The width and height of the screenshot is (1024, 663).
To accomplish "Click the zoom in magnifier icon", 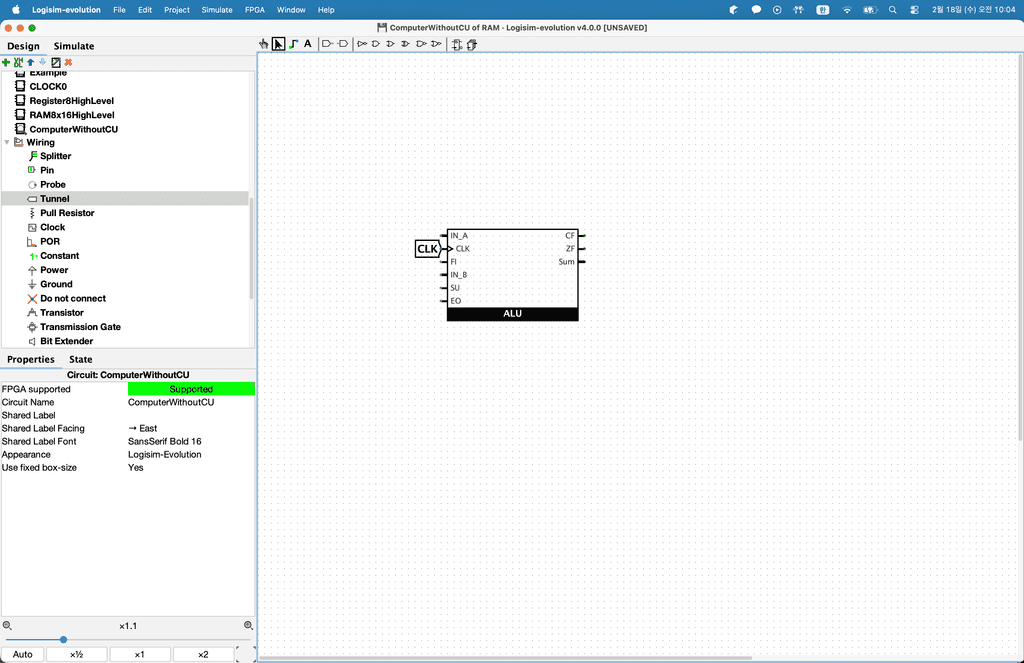I will click(x=248, y=625).
